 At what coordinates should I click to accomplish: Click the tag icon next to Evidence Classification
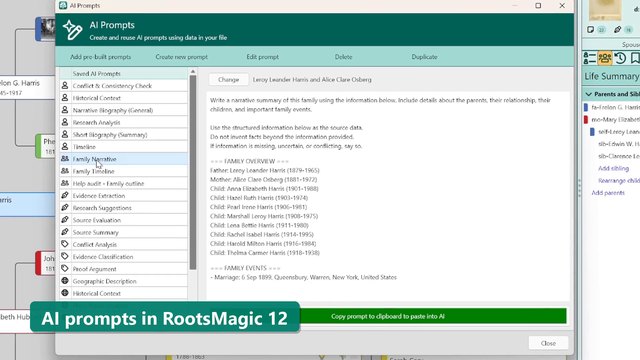[65, 256]
